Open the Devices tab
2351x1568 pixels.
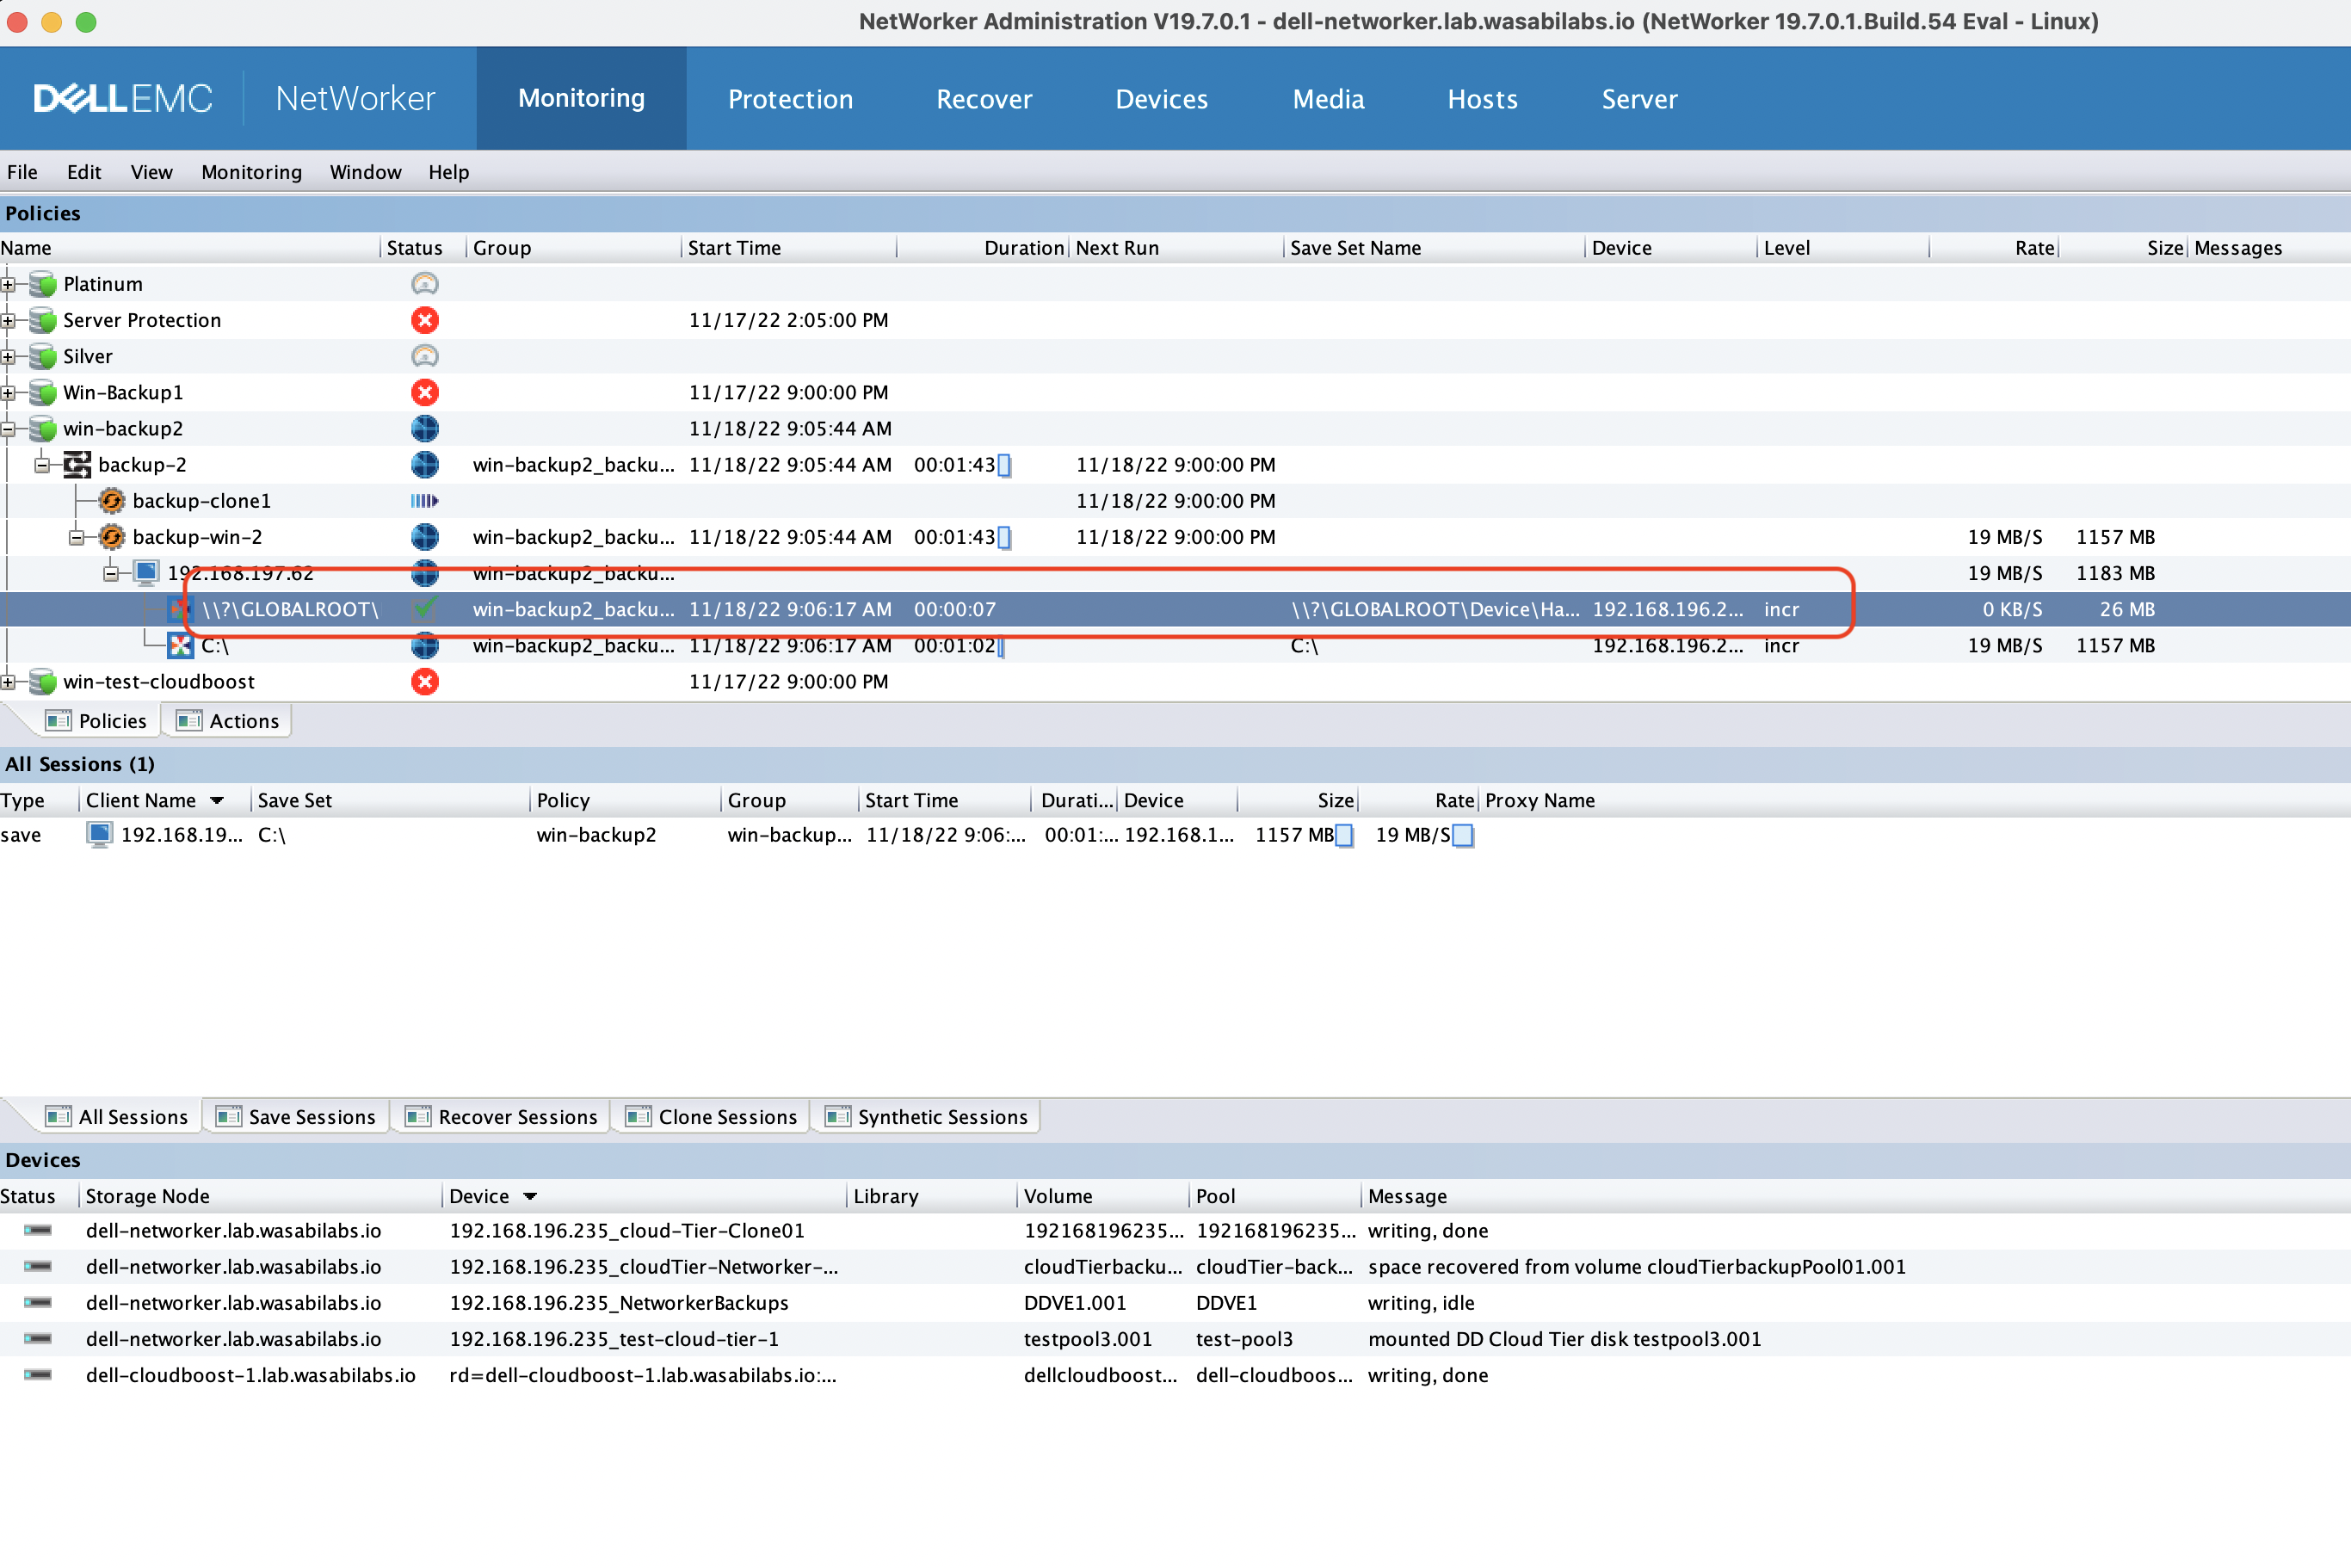[x=1161, y=99]
